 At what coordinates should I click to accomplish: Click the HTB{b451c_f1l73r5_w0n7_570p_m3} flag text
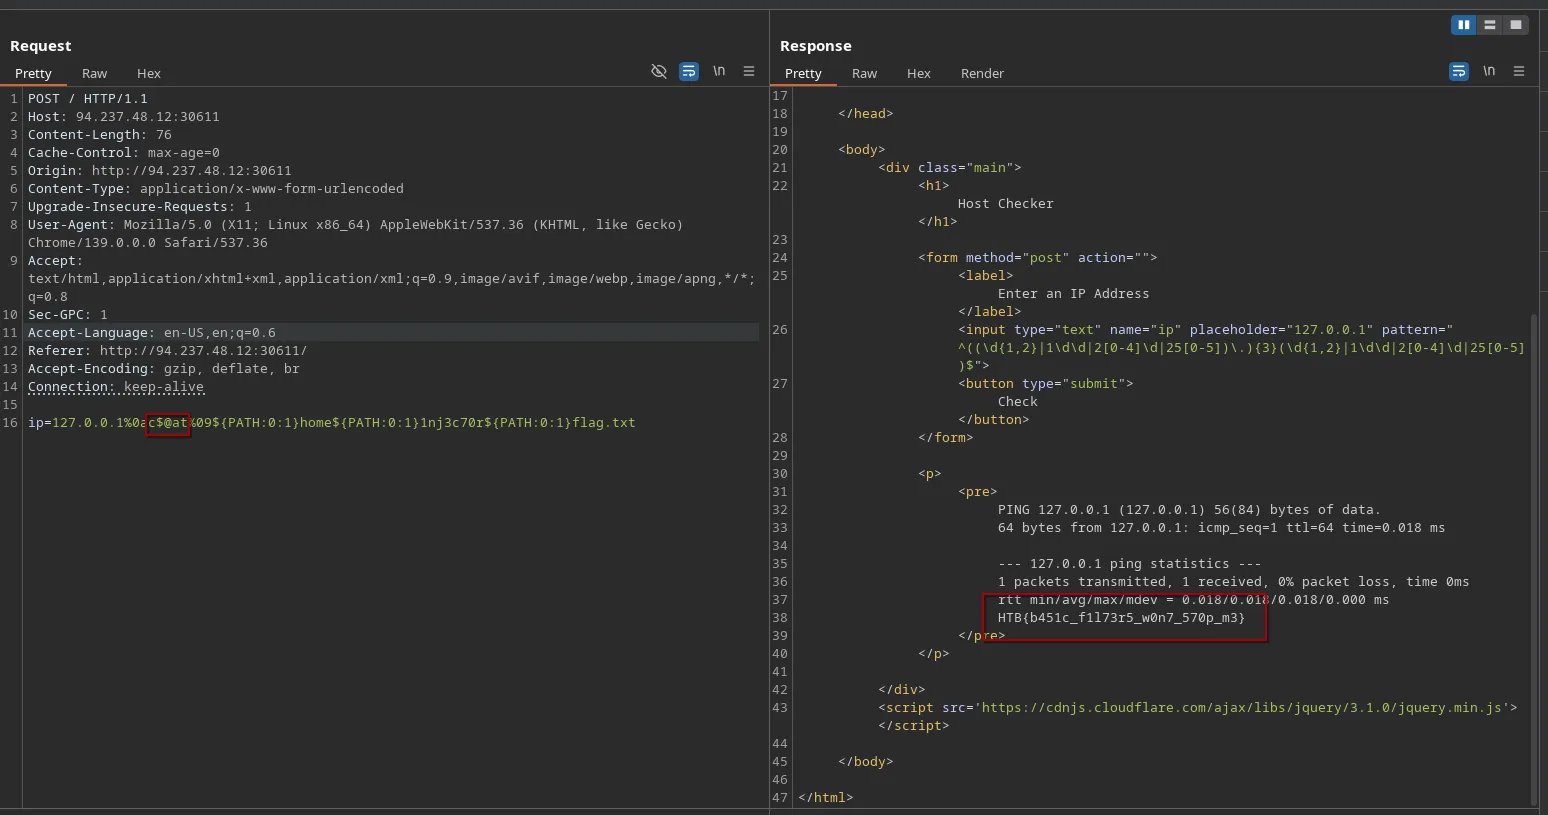click(1122, 618)
